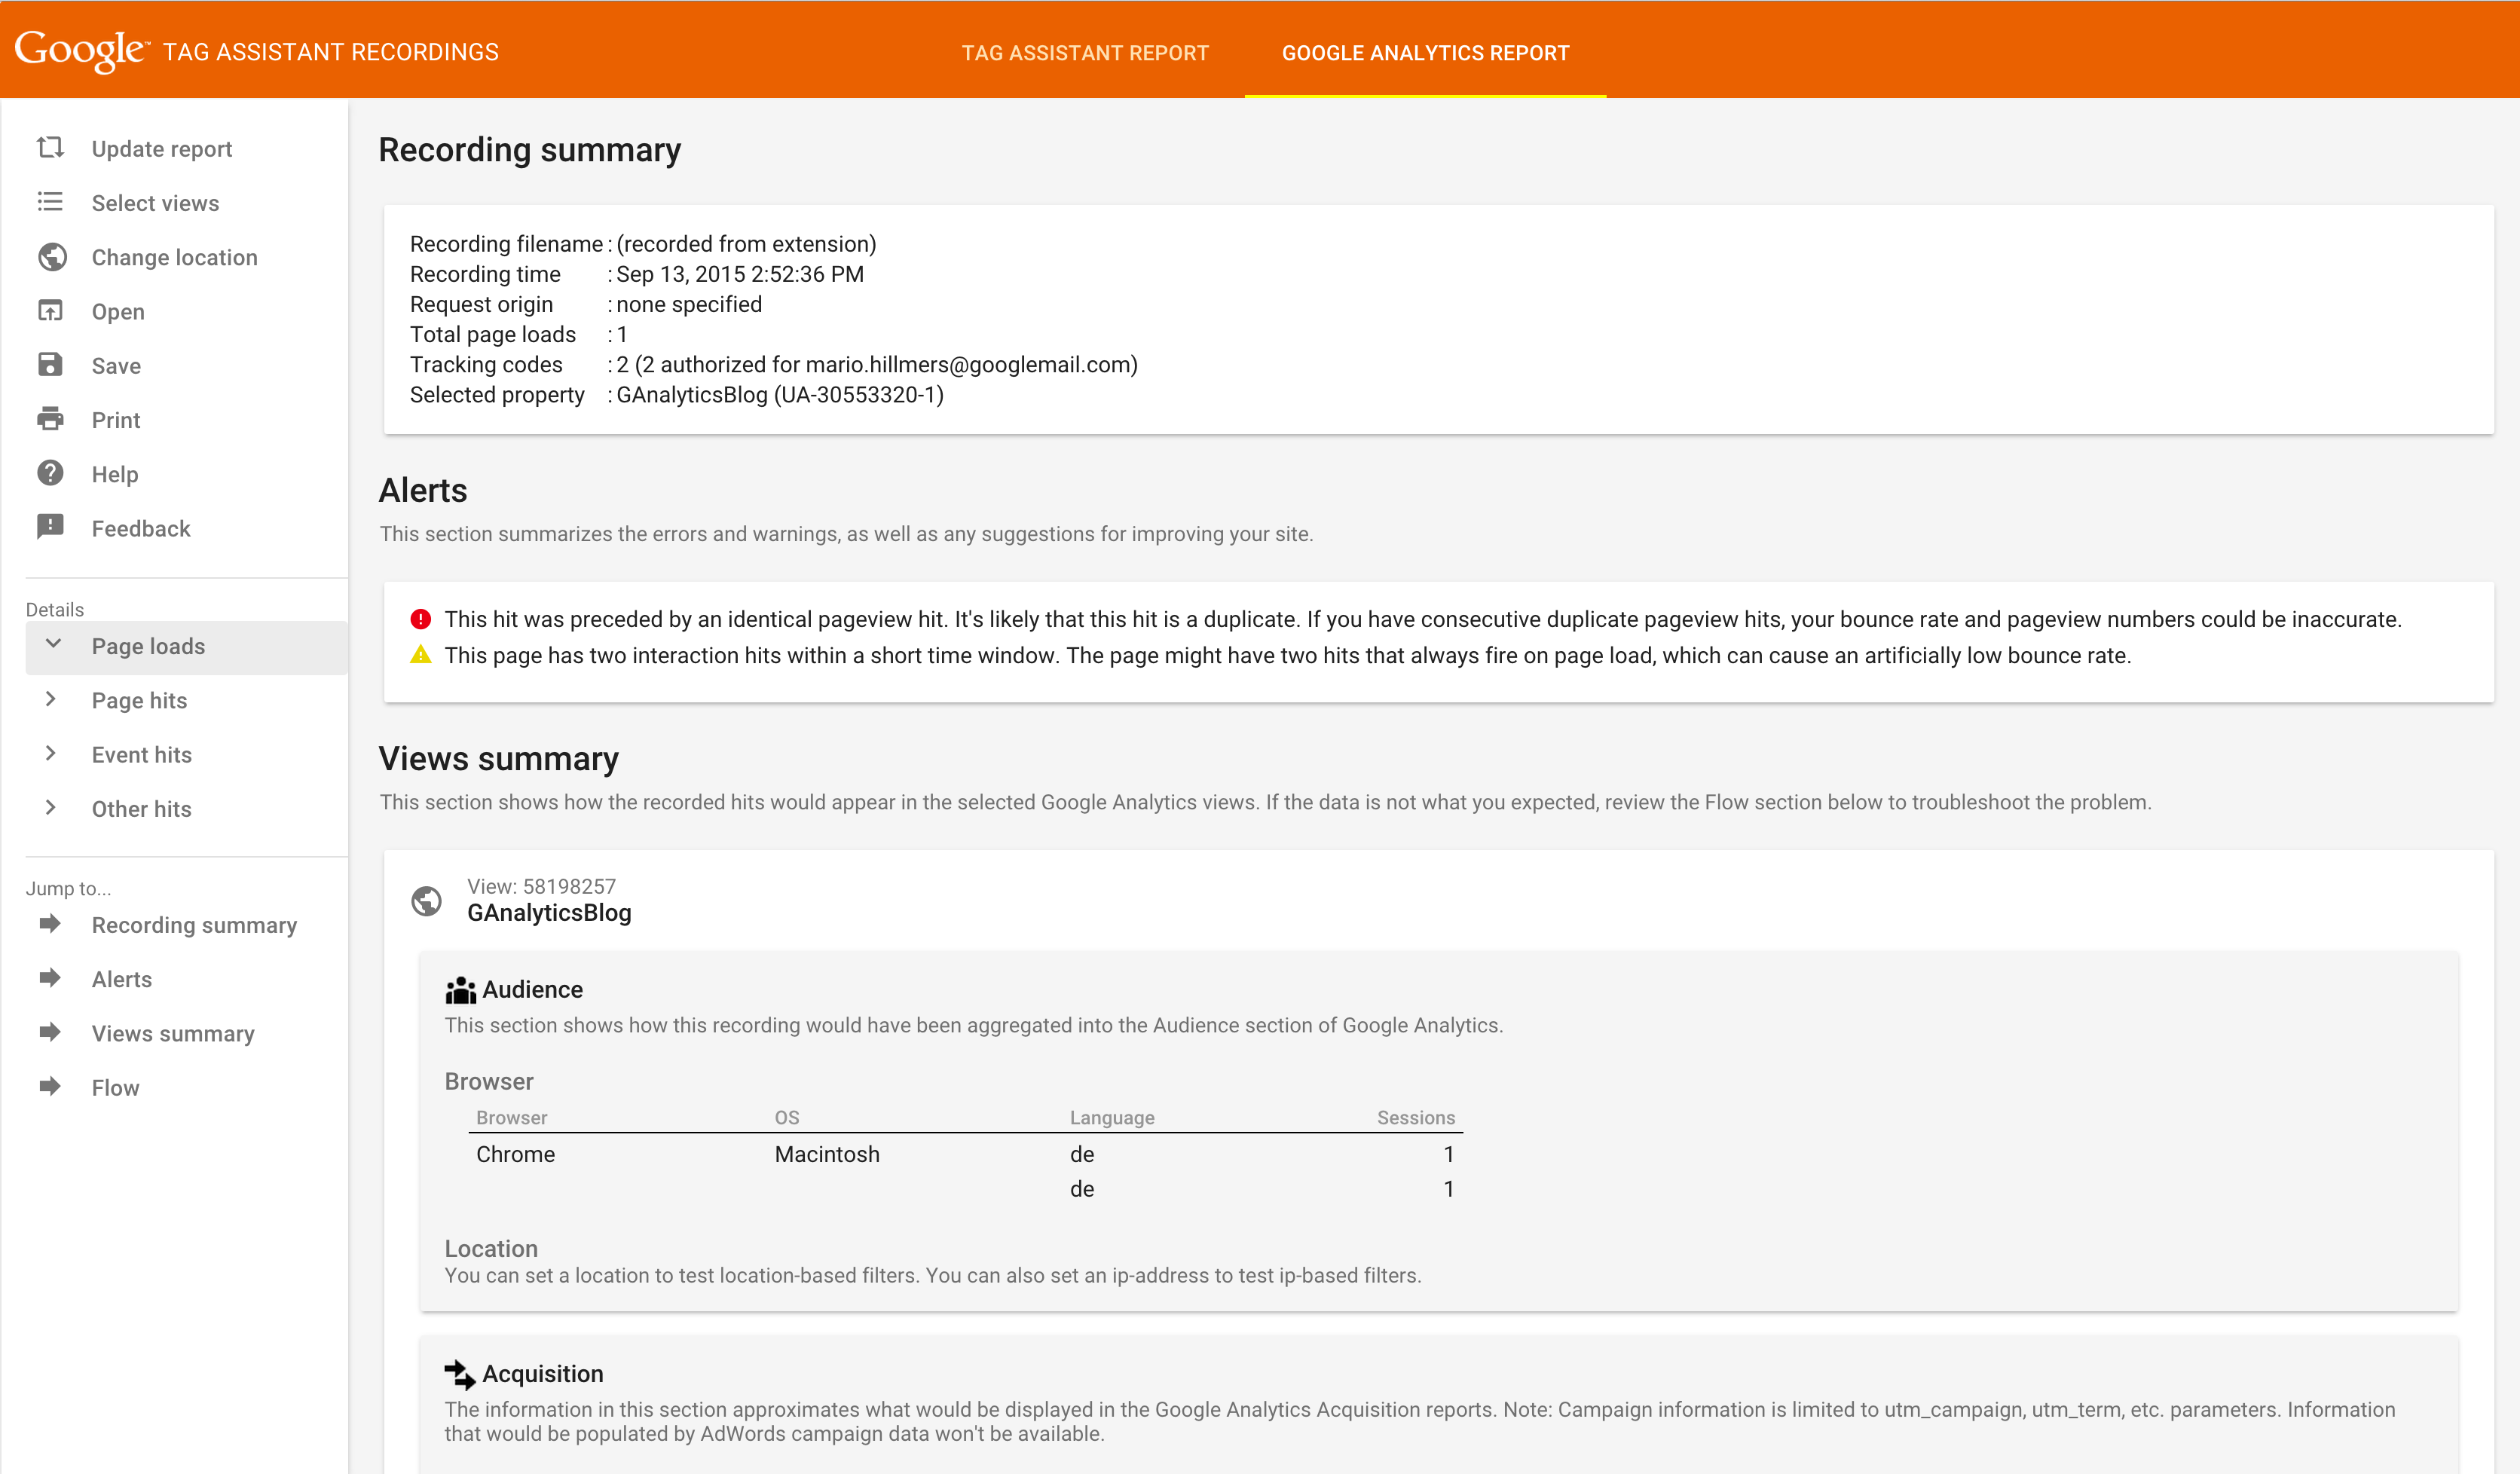
Task: Click the arrow icon beside Recording summary
Action: pyautogui.click(x=50, y=924)
